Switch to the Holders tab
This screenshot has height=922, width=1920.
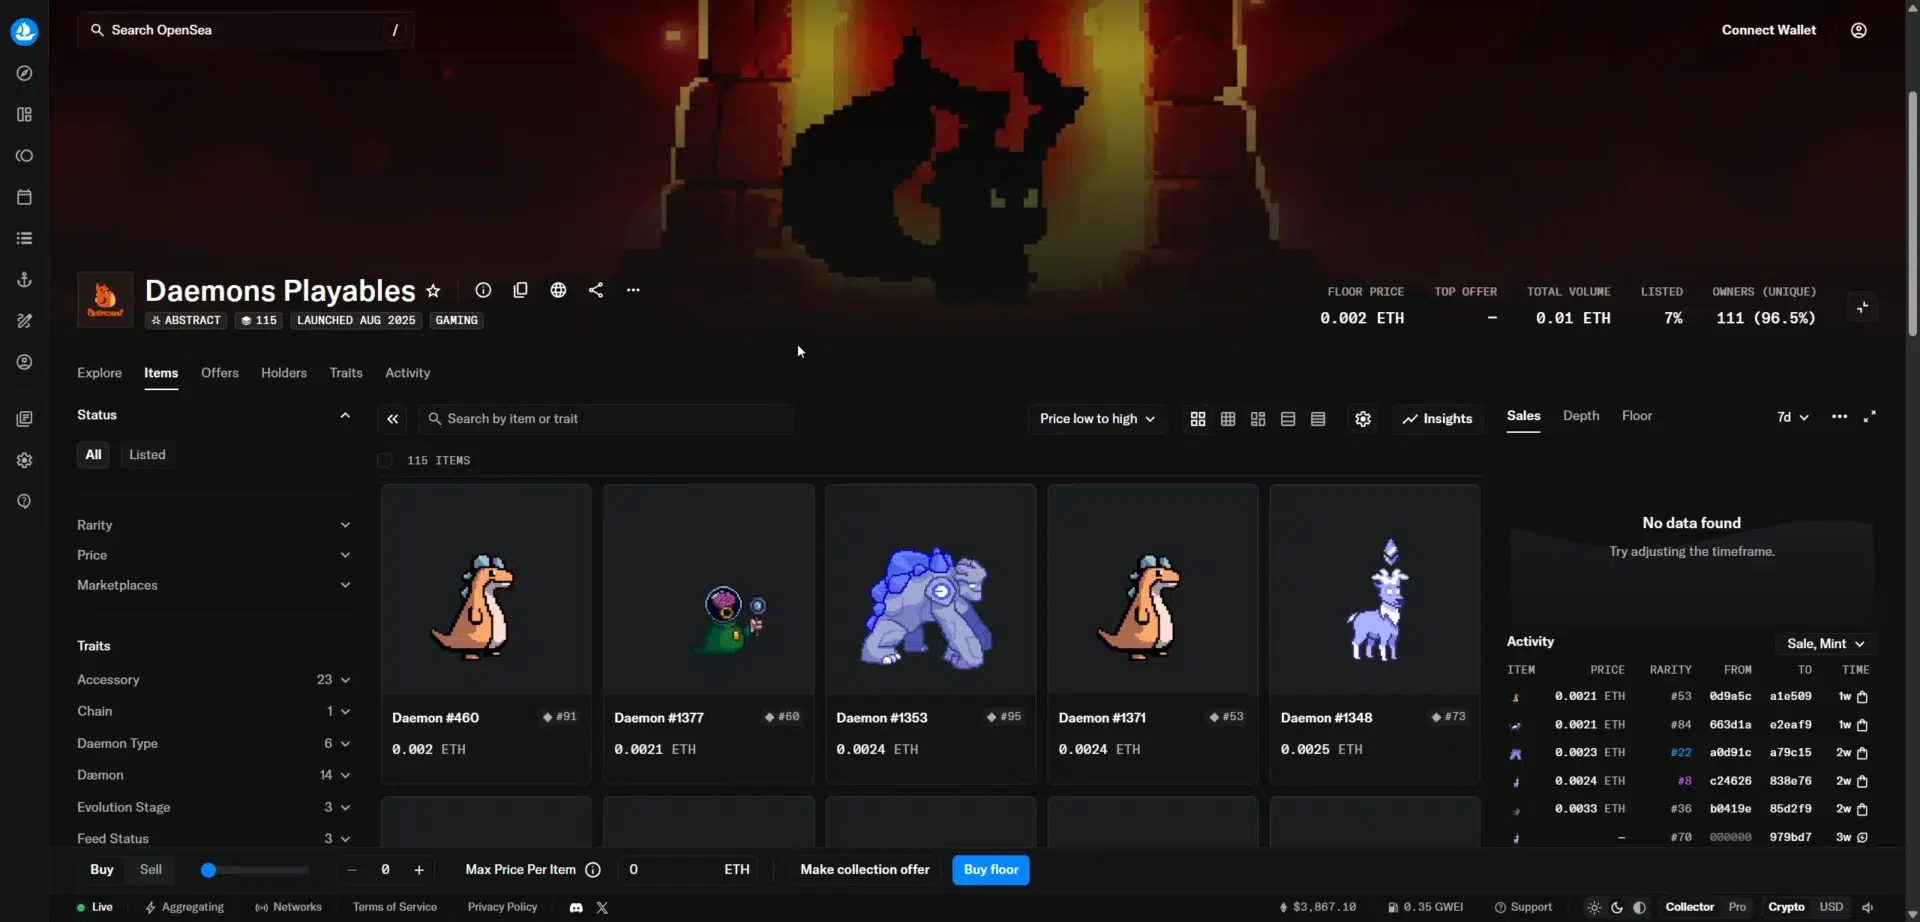point(283,373)
